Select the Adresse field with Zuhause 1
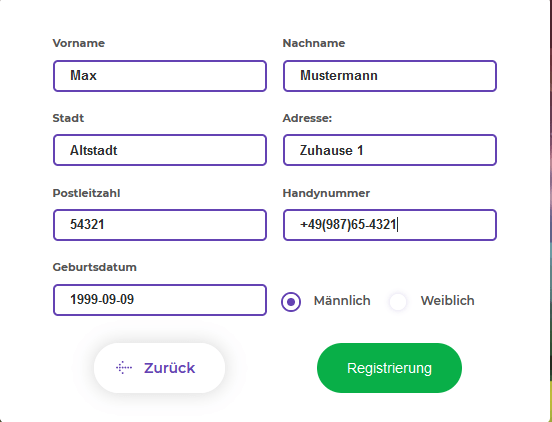Image resolution: width=552 pixels, height=422 pixels. (390, 150)
